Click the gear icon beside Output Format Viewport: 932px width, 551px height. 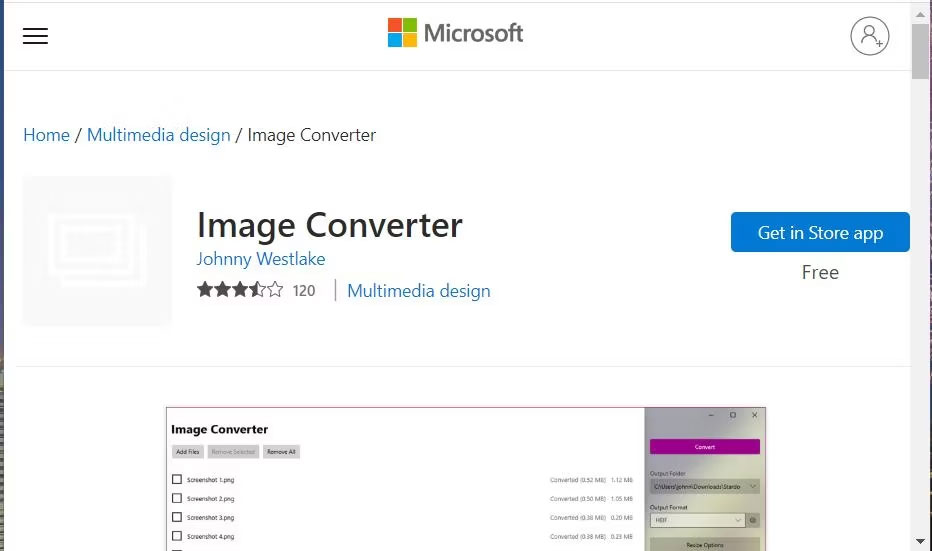[754, 520]
